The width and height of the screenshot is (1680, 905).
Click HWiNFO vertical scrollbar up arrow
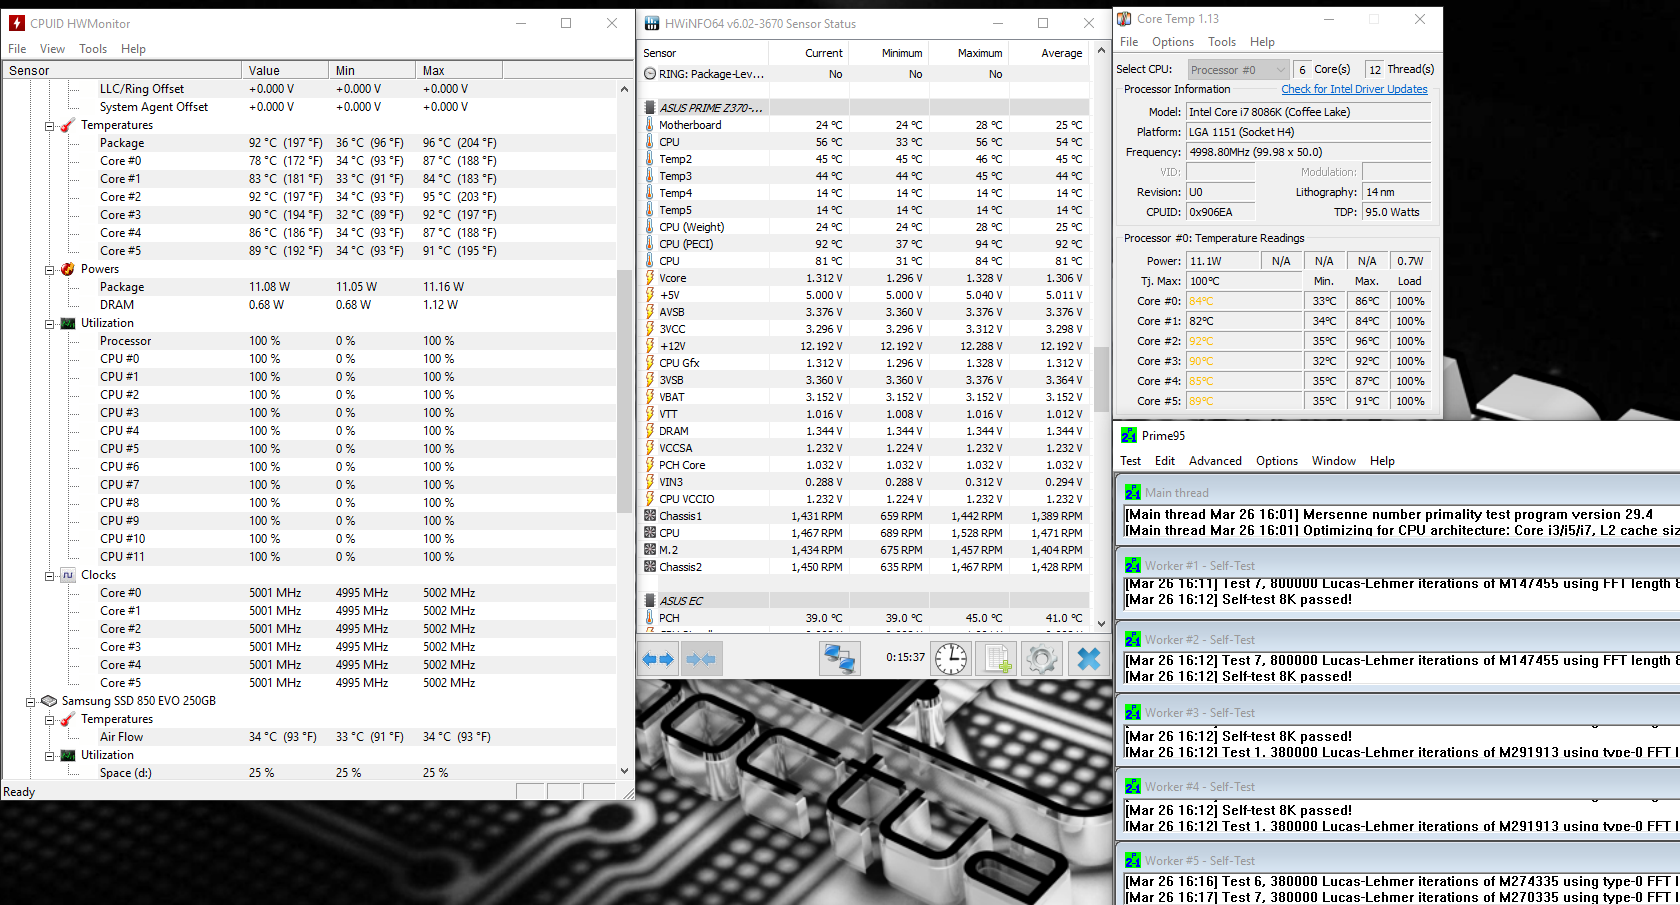[1102, 50]
